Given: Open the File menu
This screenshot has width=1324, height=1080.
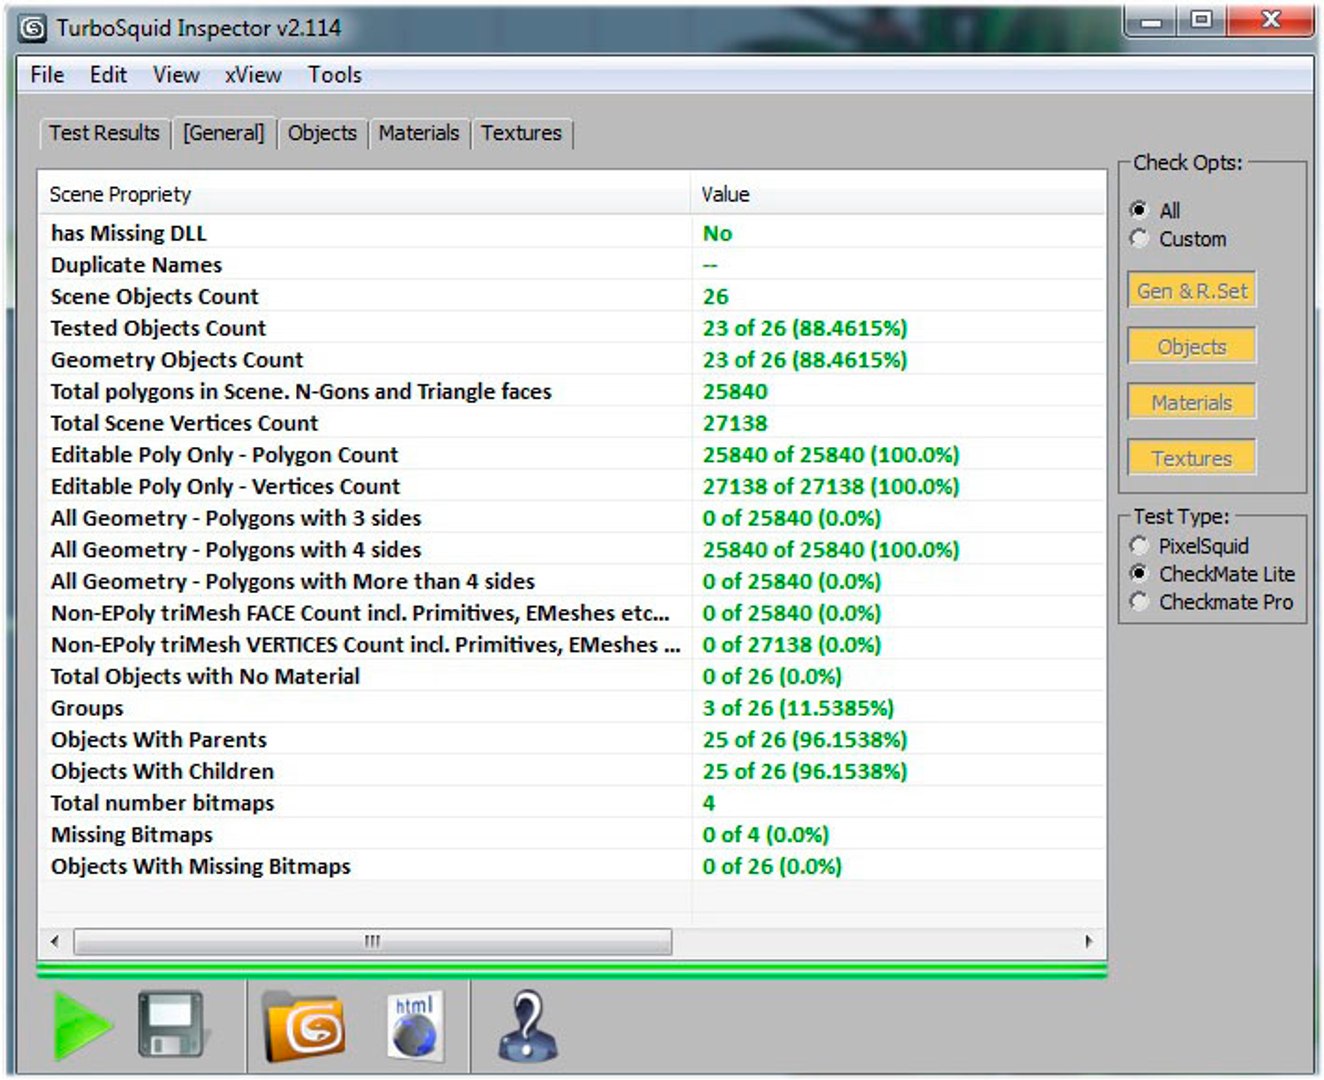Looking at the screenshot, I should click(47, 75).
